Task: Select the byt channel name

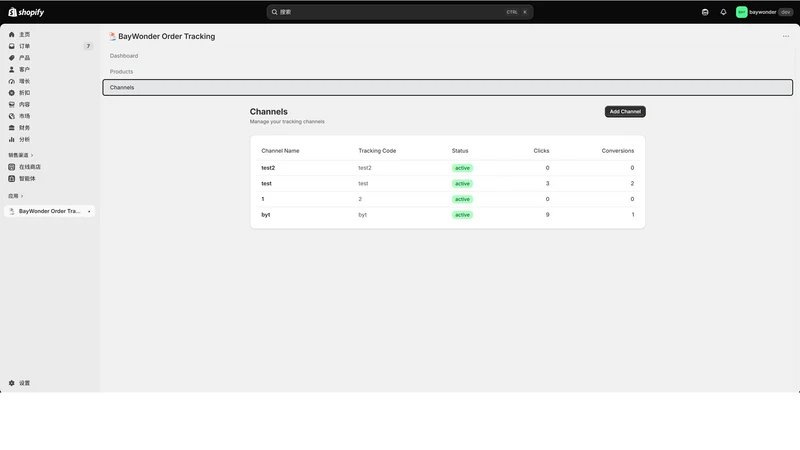Action: 265,215
